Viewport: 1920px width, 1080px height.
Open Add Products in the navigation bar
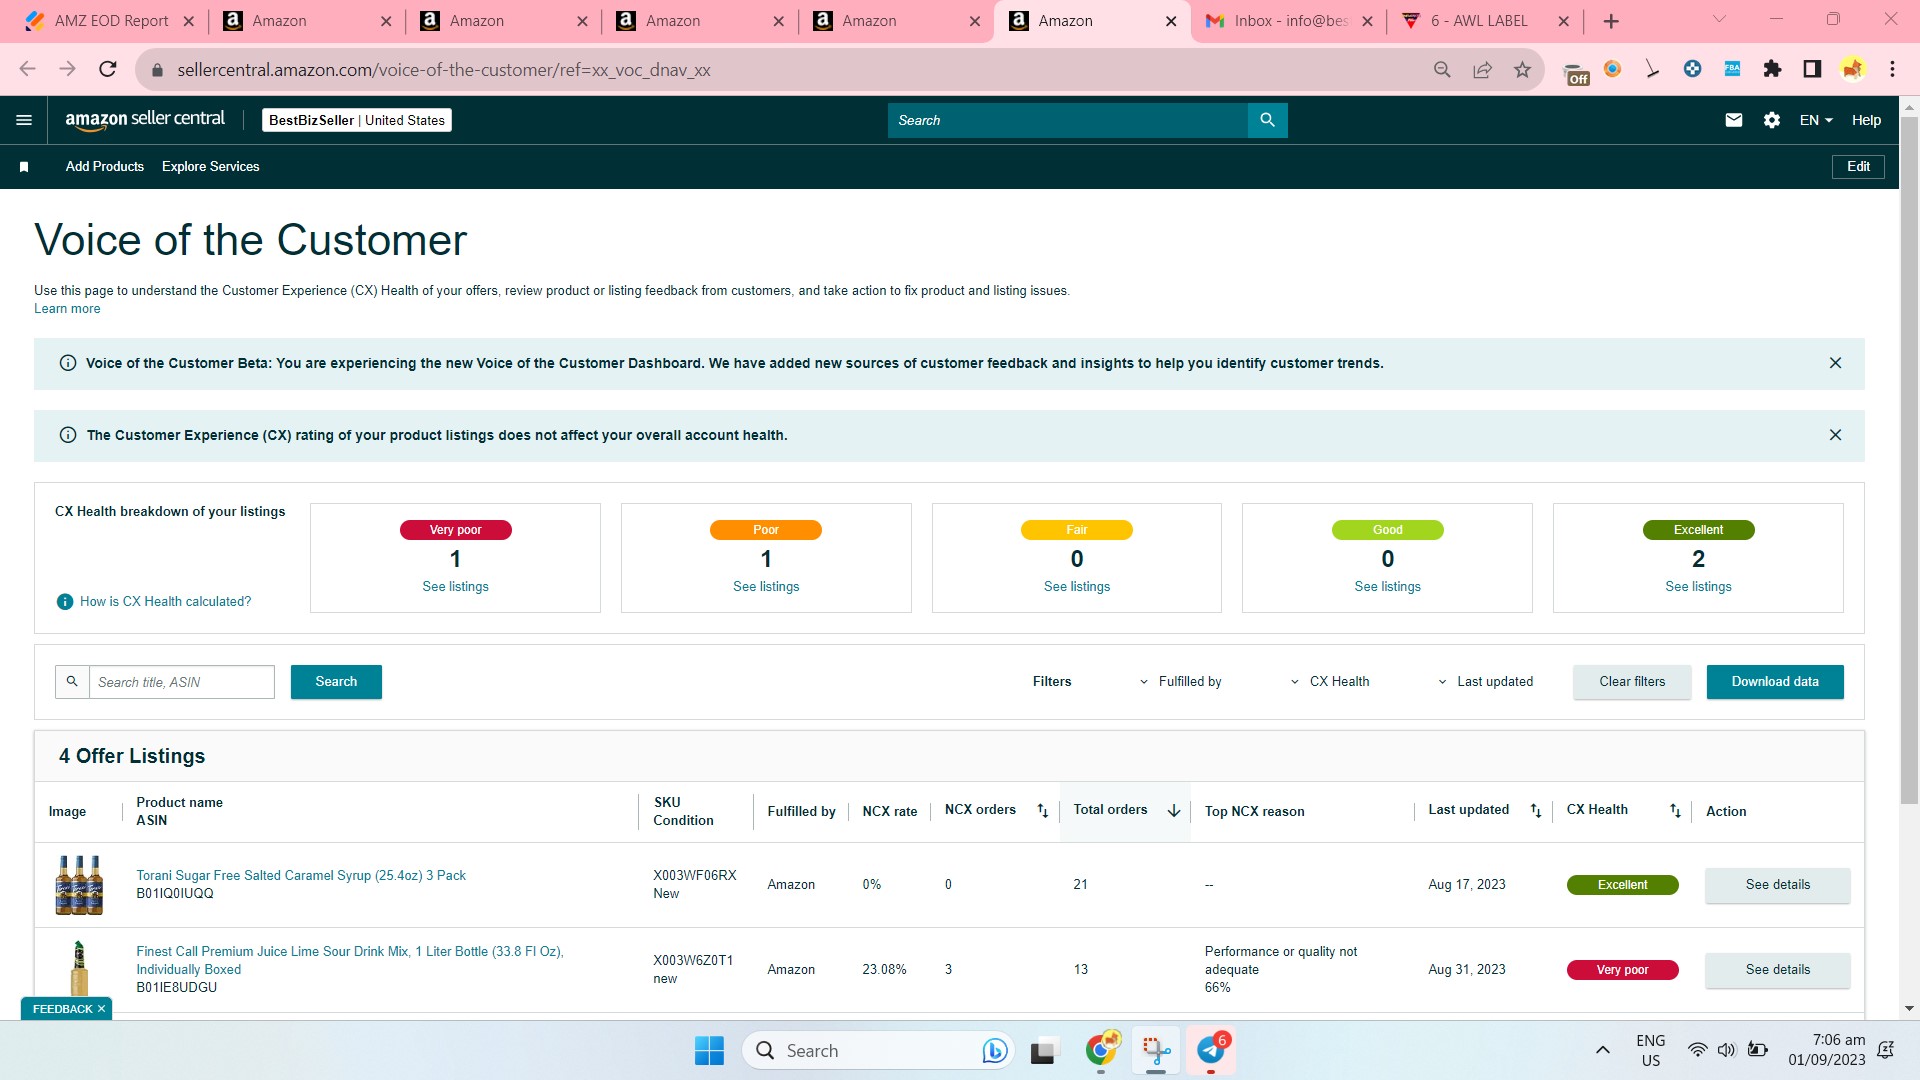click(105, 167)
